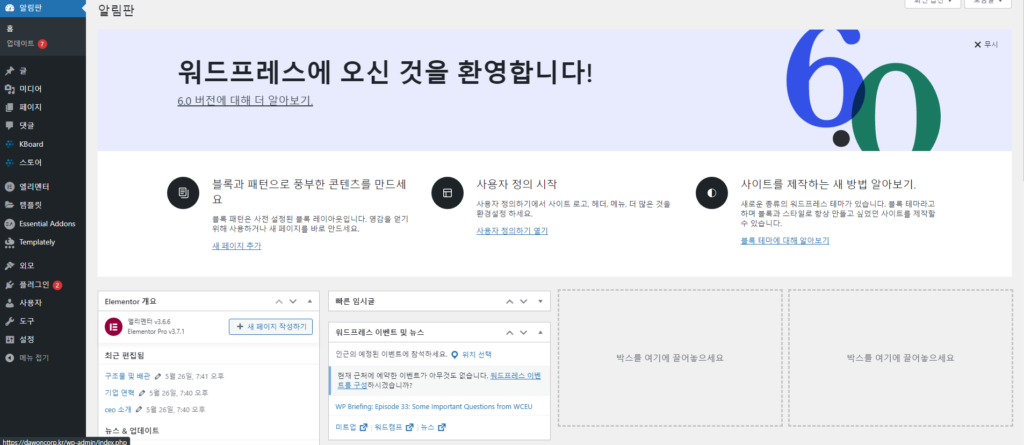The image size is (1024, 445).
Task: Click the 새 페이지 작성하기 button
Action: tap(270, 327)
